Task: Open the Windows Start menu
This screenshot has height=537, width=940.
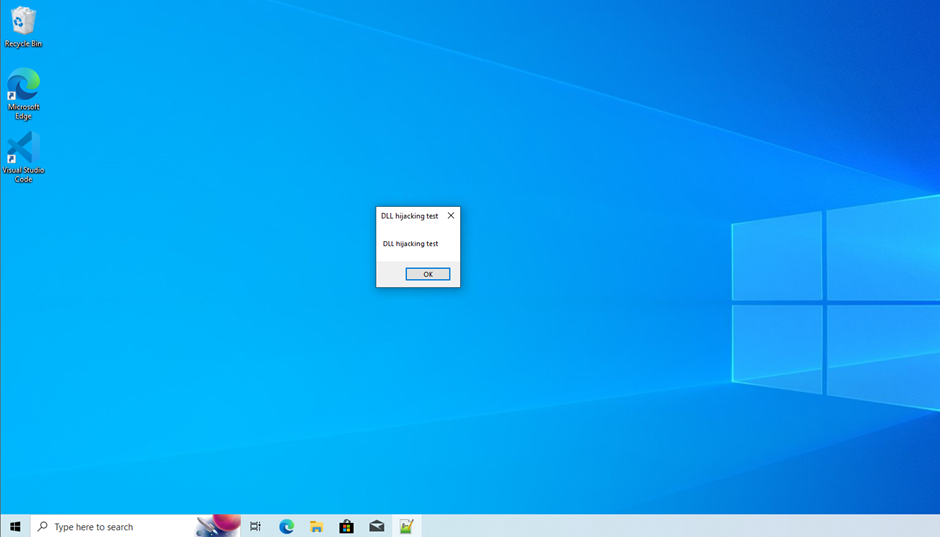Action: pos(15,526)
